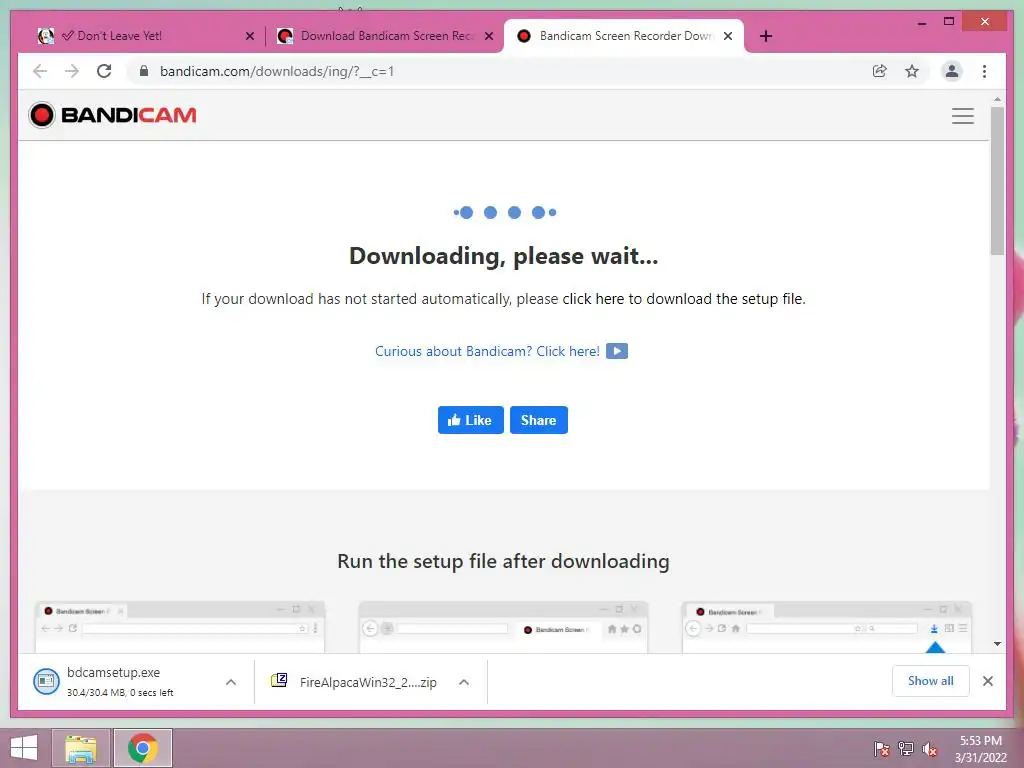Click Chrome icon in taskbar
Image resolution: width=1024 pixels, height=768 pixels.
142,748
